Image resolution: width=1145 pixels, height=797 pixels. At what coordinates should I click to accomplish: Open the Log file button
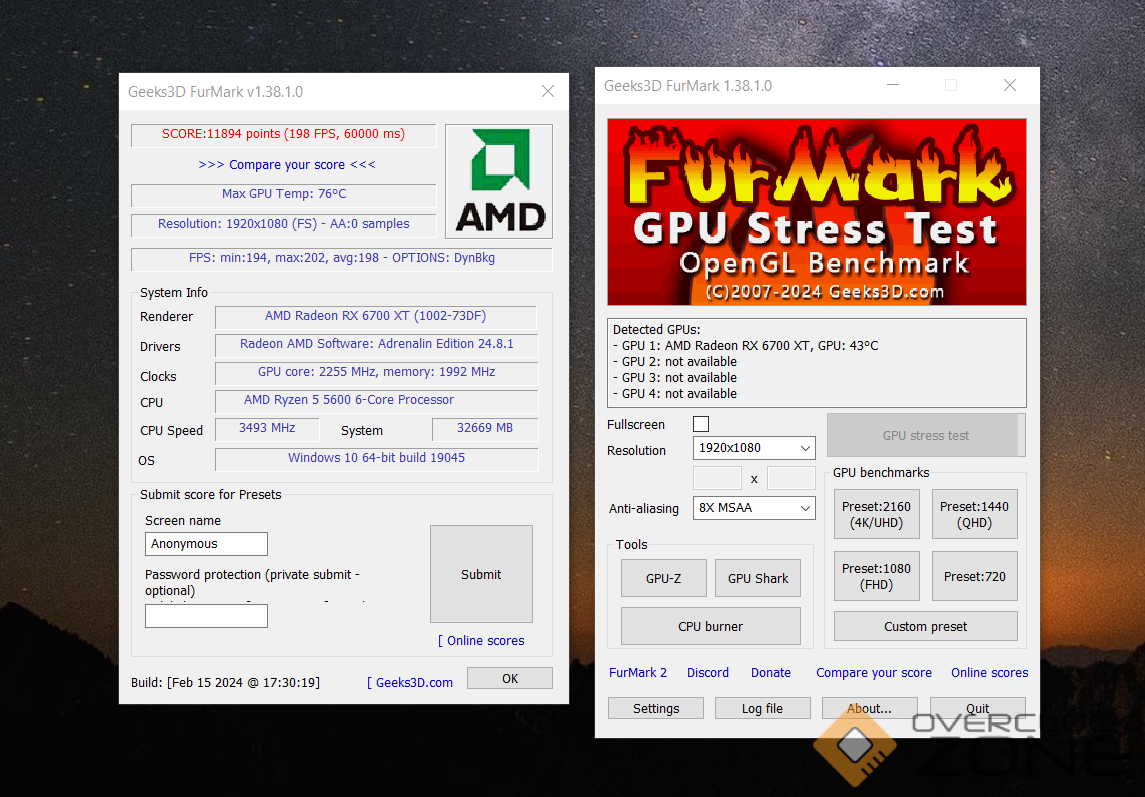click(x=762, y=709)
